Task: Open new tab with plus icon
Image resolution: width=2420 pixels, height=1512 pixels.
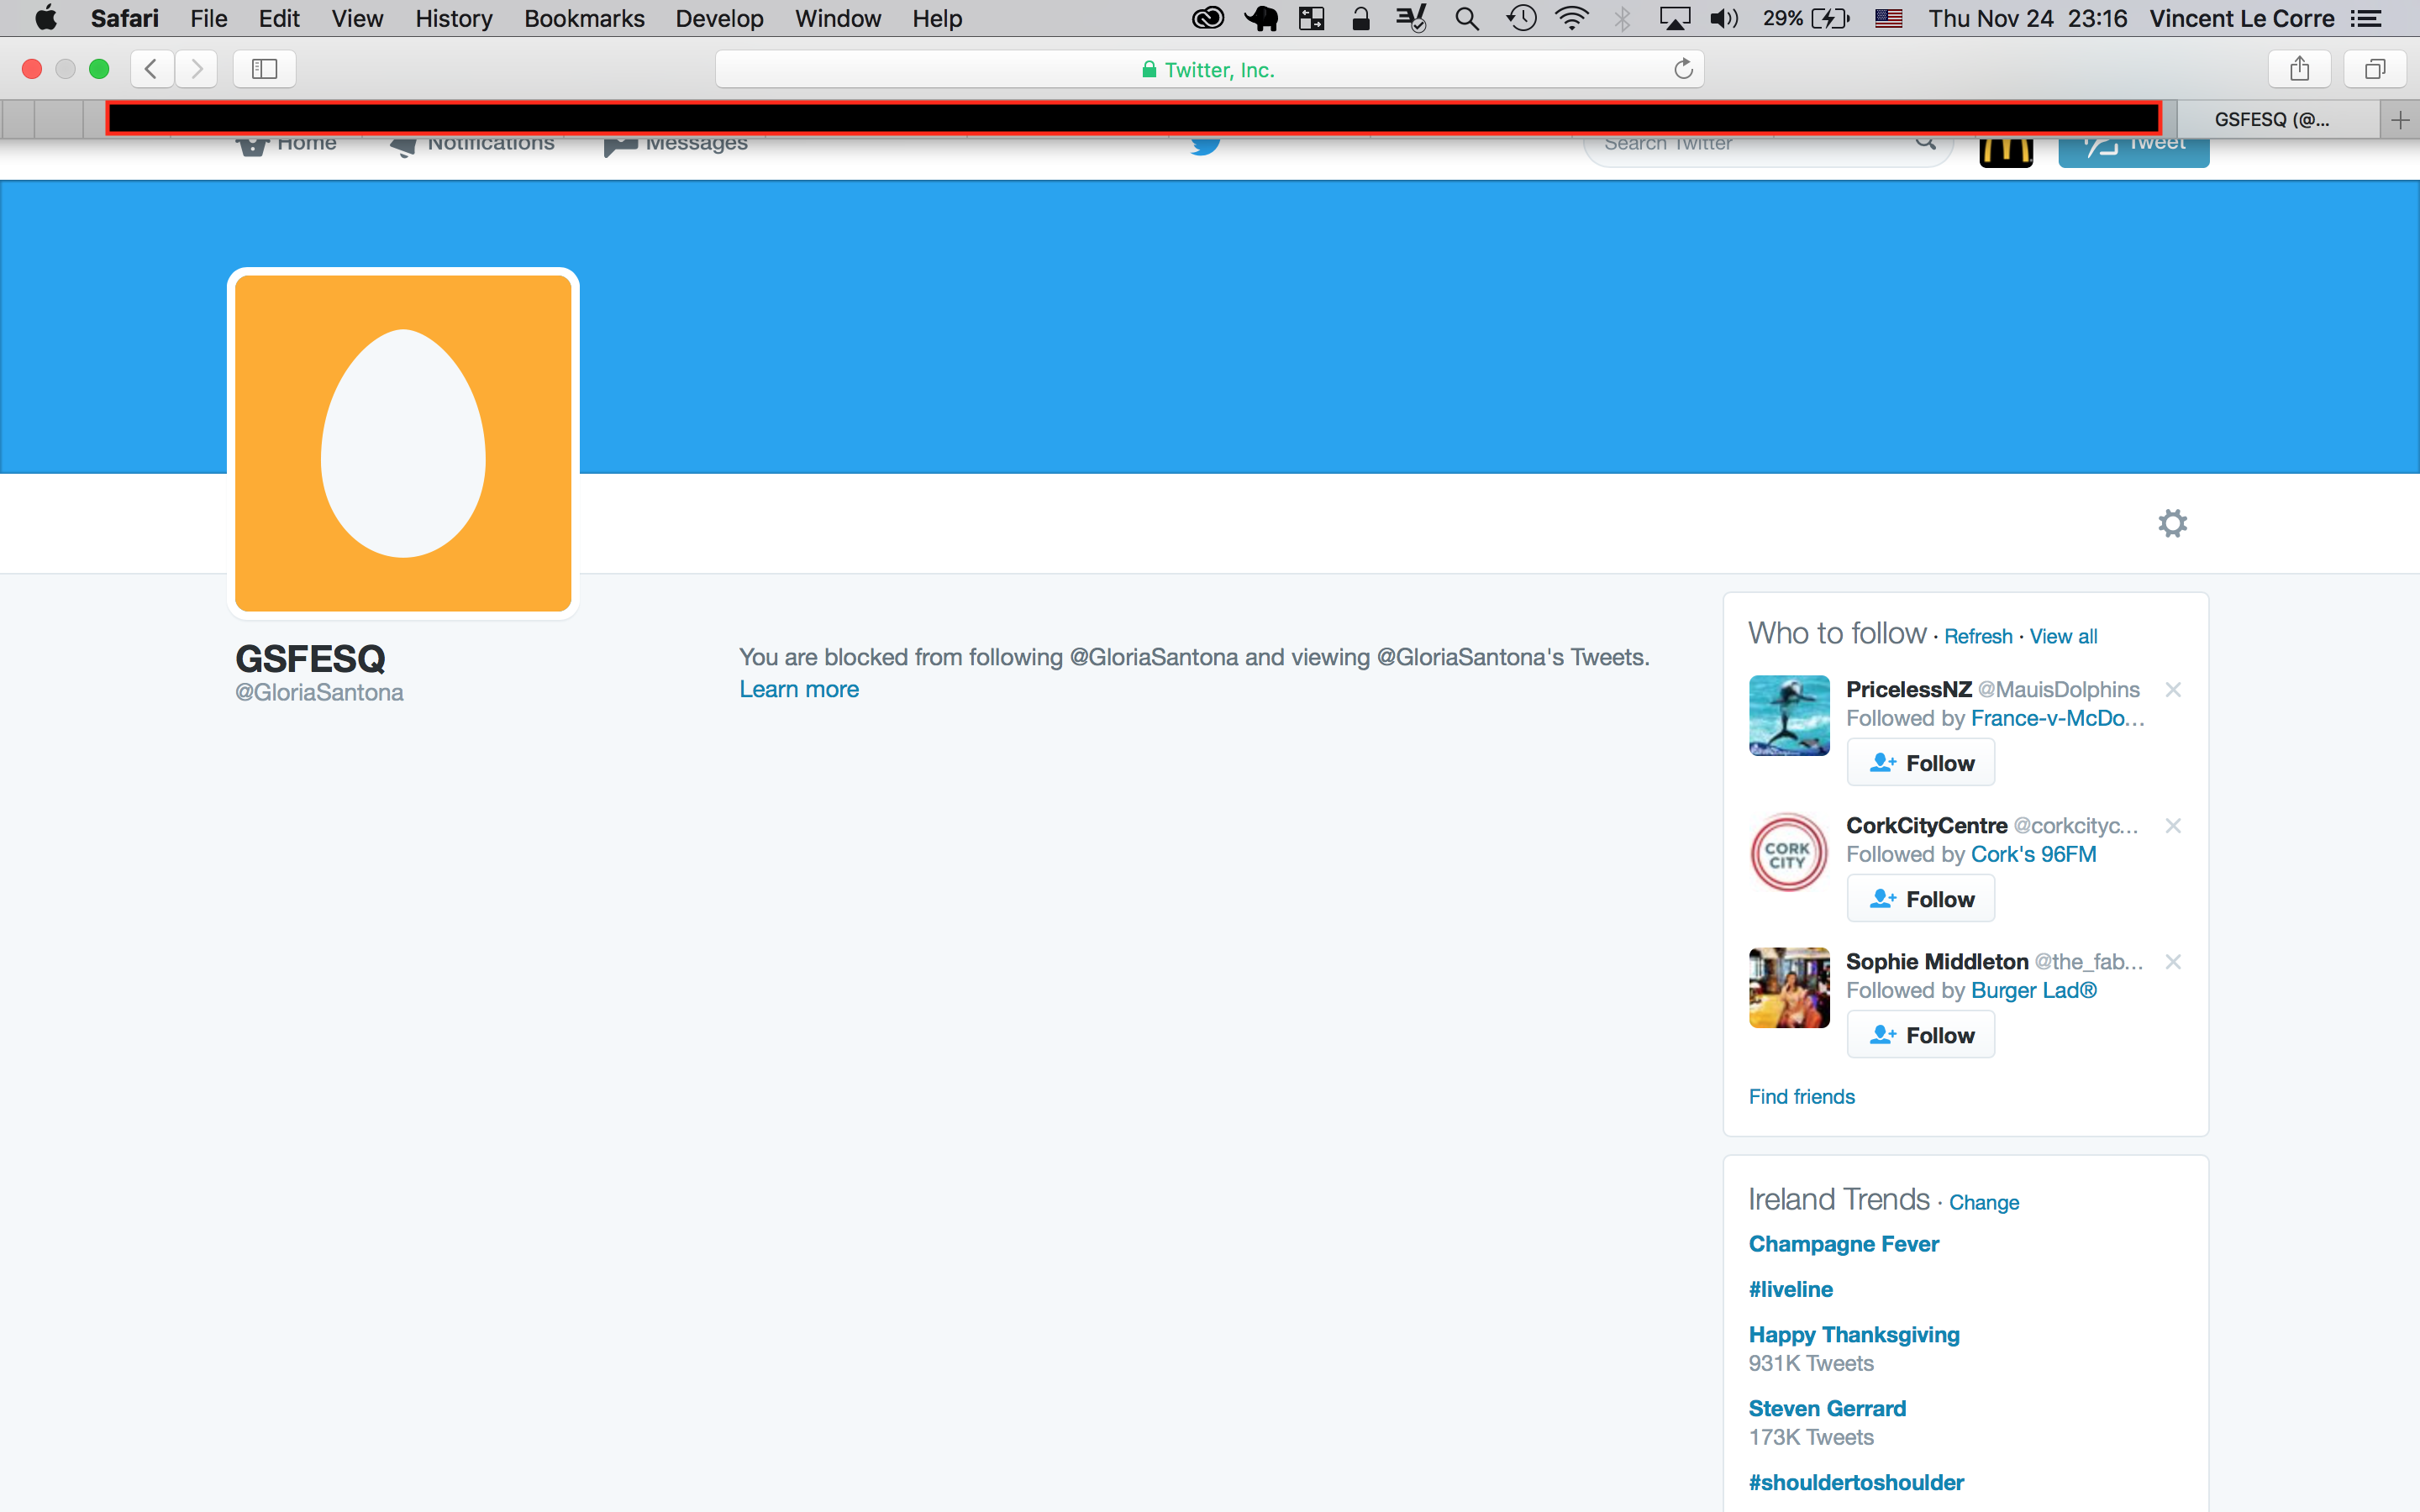Action: (2400, 120)
